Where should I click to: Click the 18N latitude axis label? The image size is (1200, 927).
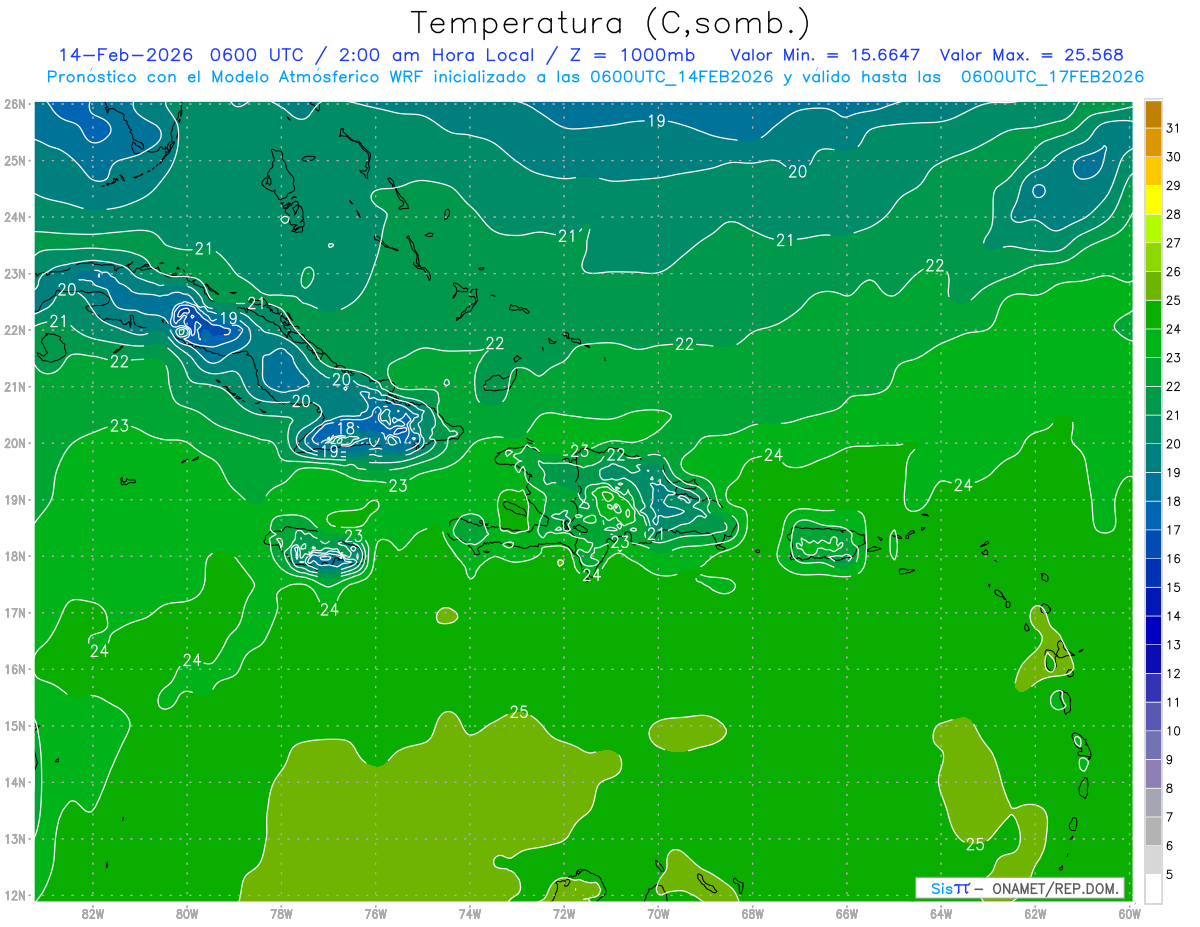(14, 556)
